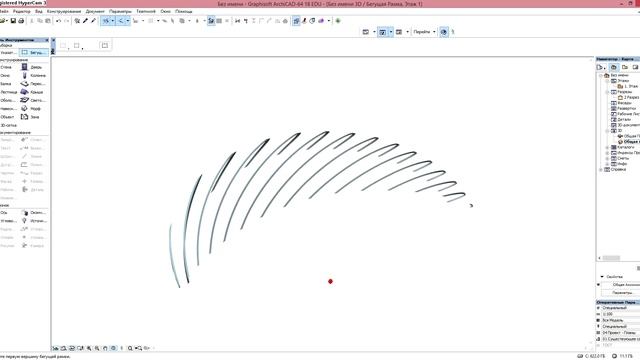Open the Помощь menu
This screenshot has height=360, width=640.
tap(184, 11)
